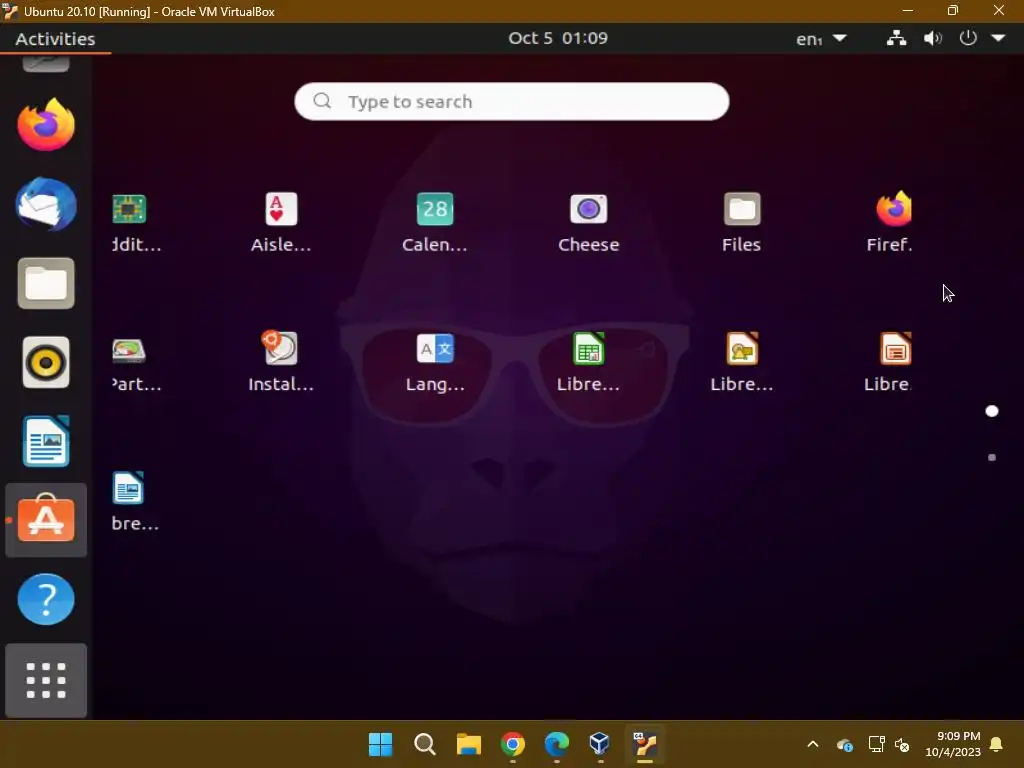Open VirtualBox Manager from the taskbar
The image size is (1024, 768).
(600, 744)
